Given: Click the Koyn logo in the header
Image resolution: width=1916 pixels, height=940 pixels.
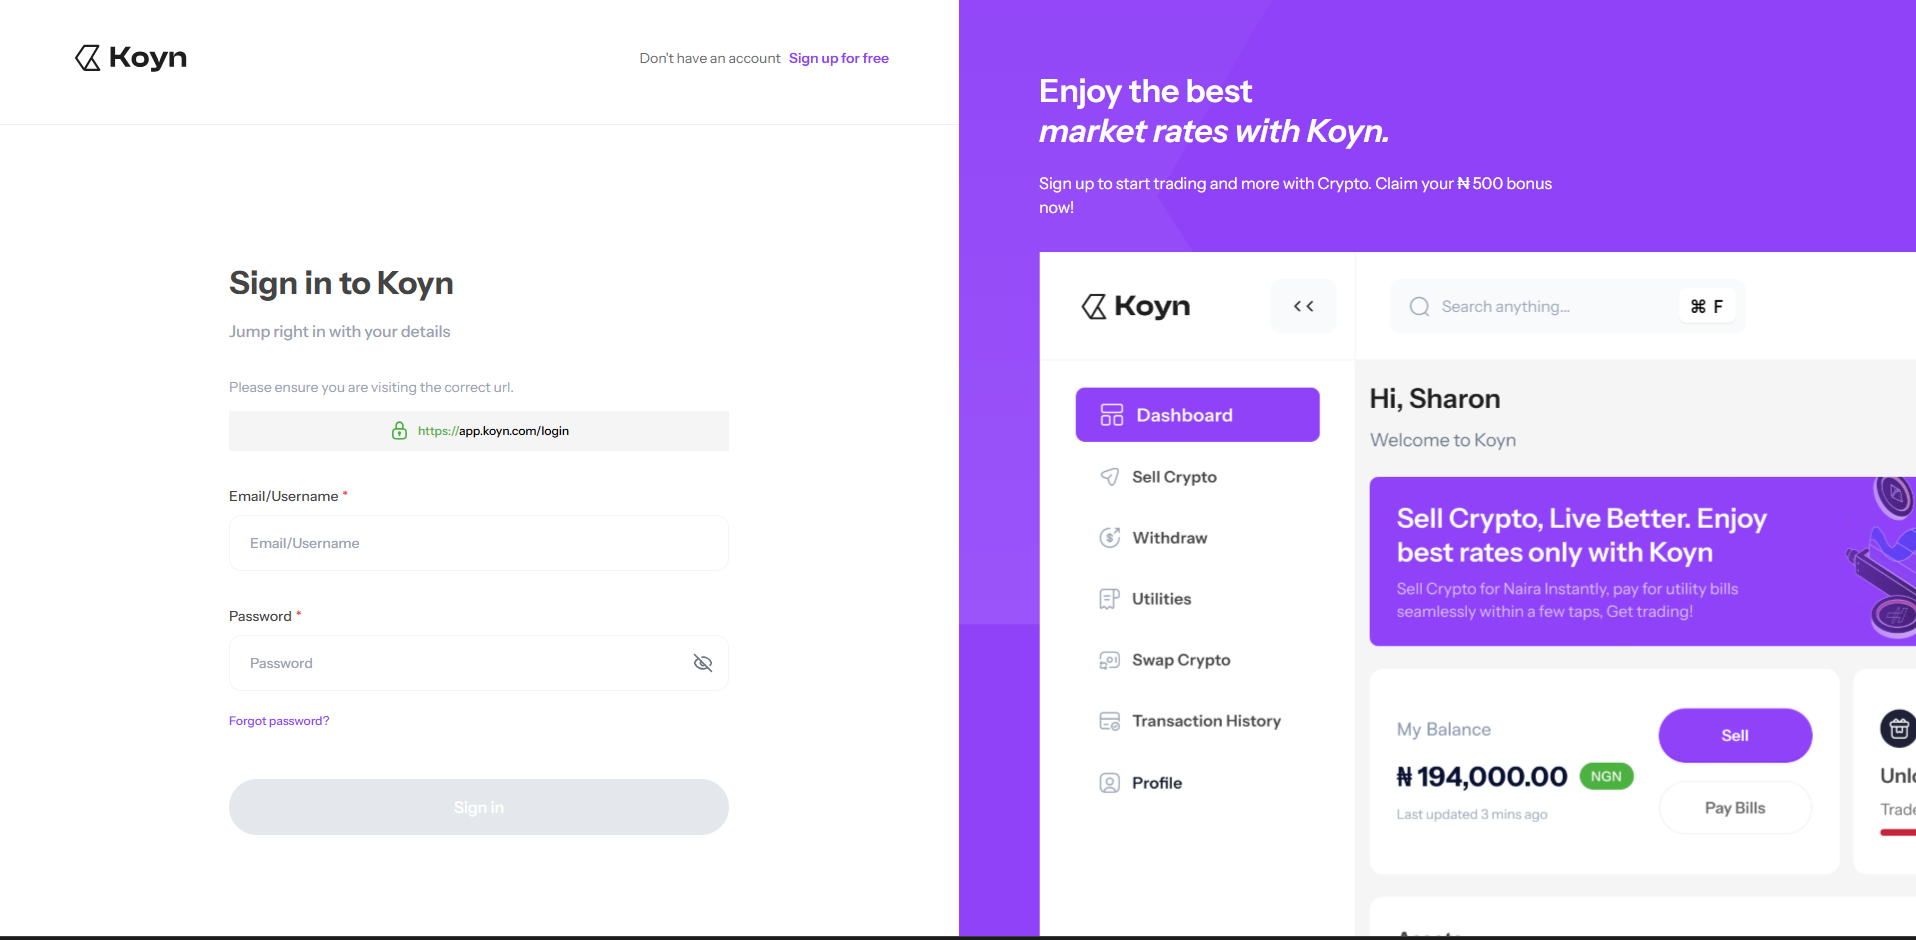Looking at the screenshot, I should [131, 58].
